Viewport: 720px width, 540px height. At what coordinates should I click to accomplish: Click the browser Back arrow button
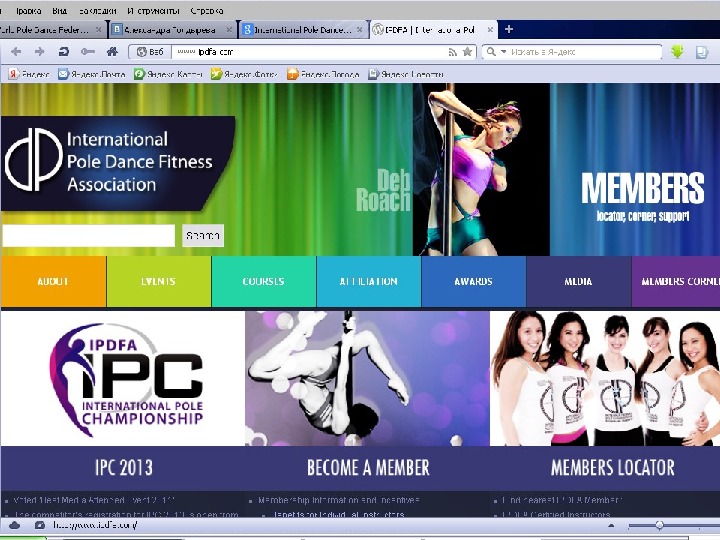click(x=16, y=51)
